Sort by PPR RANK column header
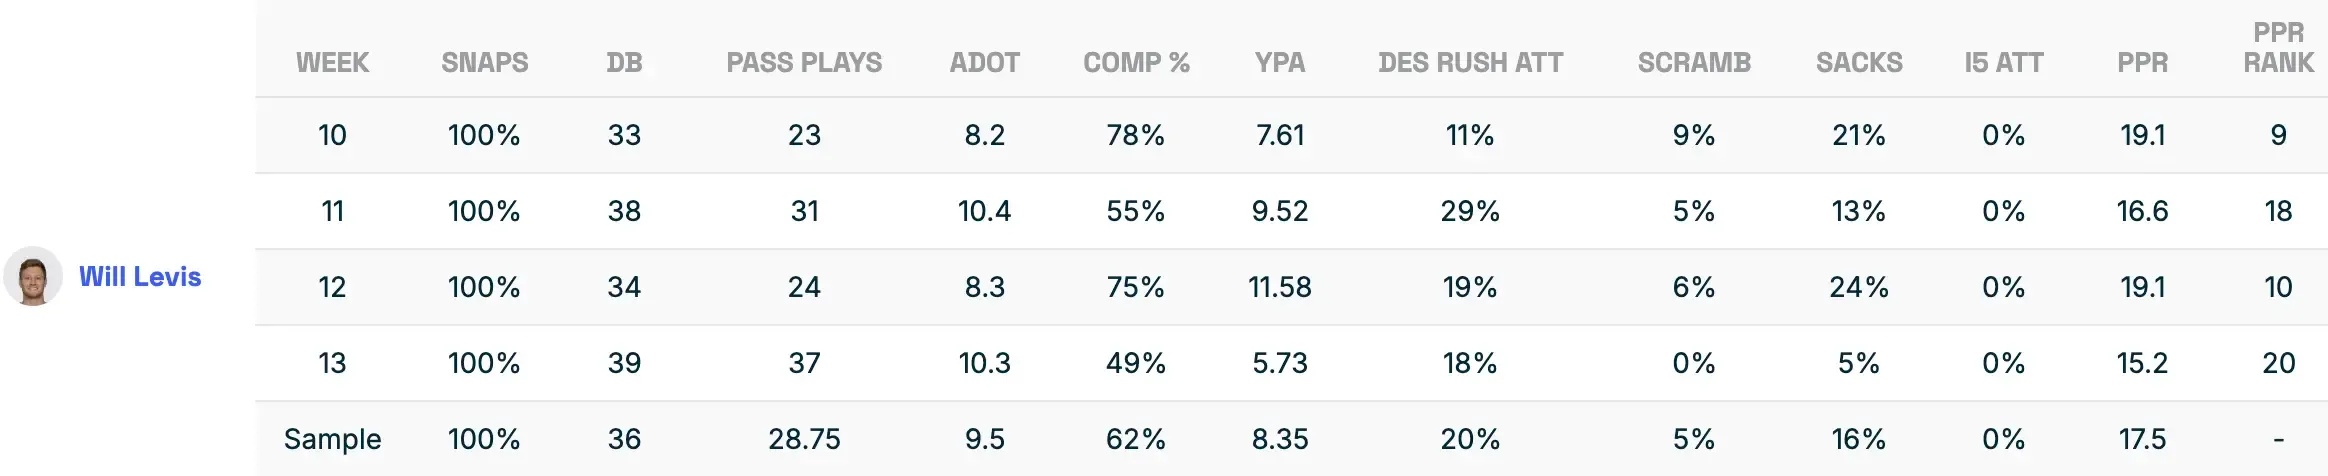Viewport: 2328px width, 476px height. 2278,48
